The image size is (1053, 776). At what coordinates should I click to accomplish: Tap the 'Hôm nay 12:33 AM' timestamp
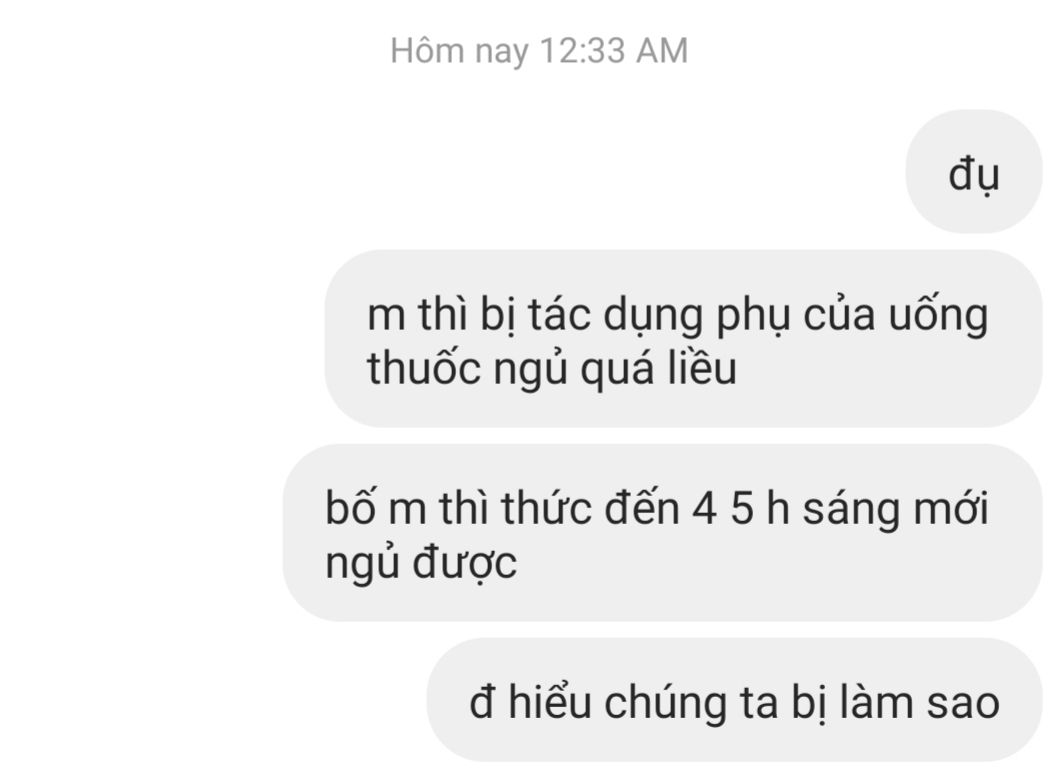point(539,51)
